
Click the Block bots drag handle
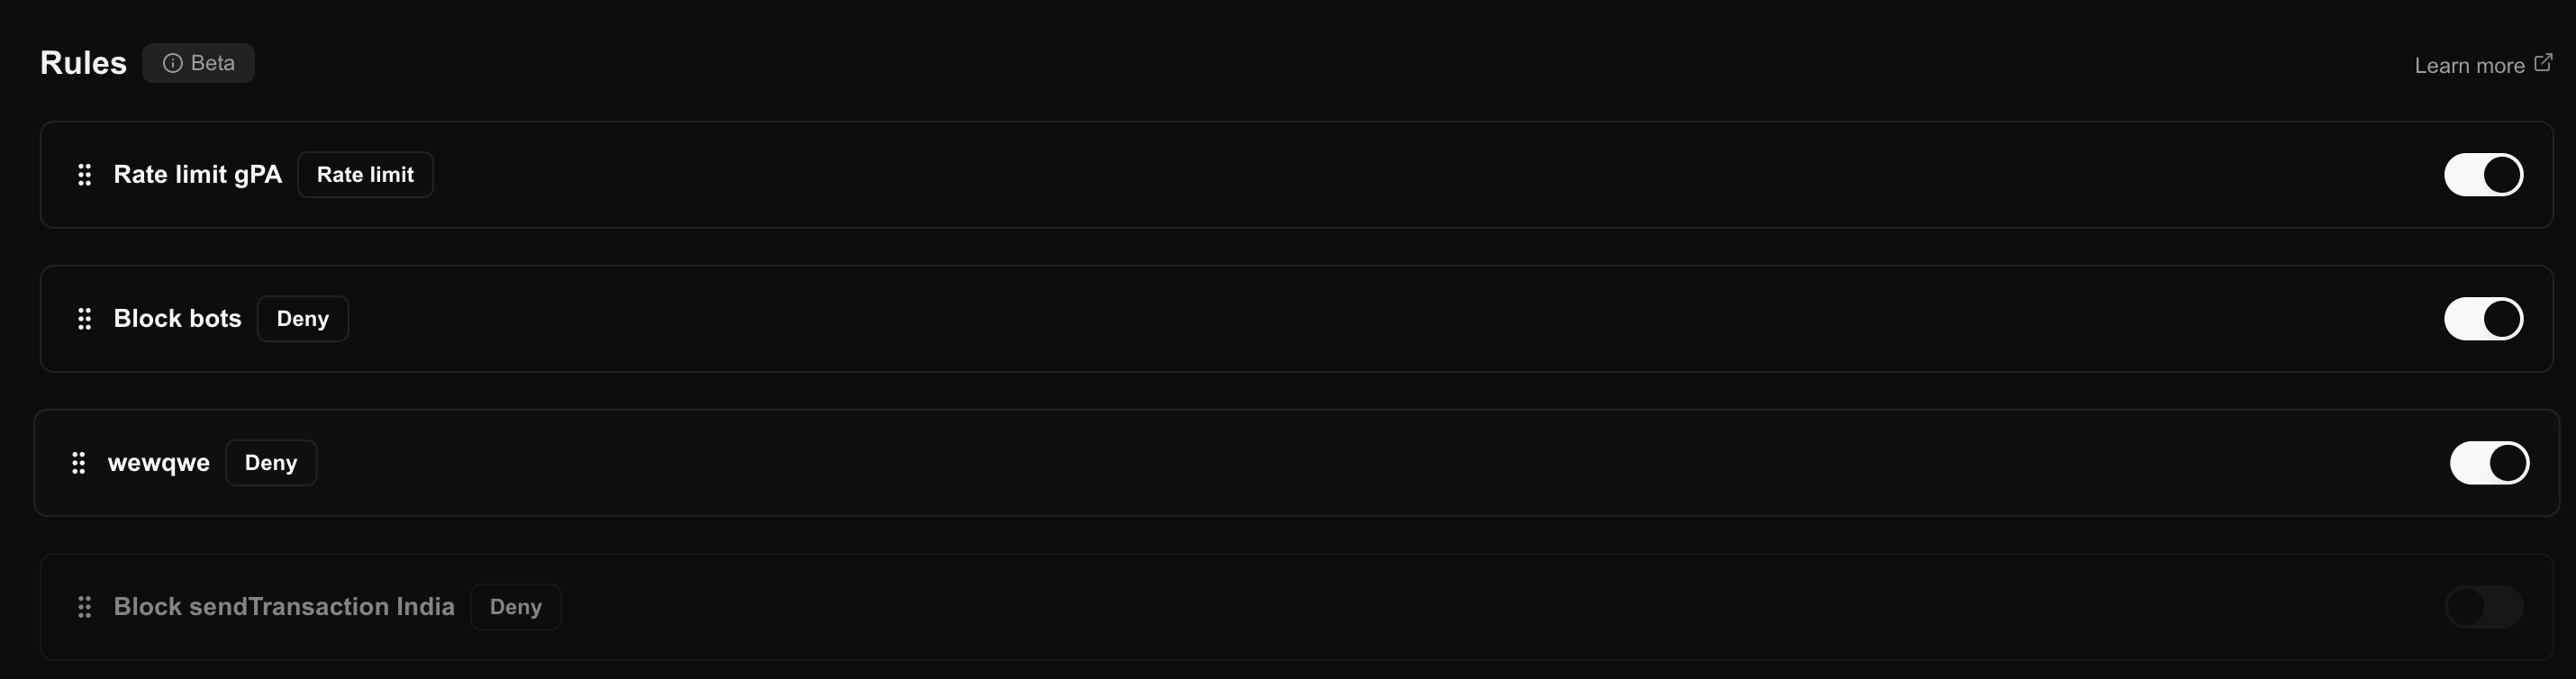[85, 319]
